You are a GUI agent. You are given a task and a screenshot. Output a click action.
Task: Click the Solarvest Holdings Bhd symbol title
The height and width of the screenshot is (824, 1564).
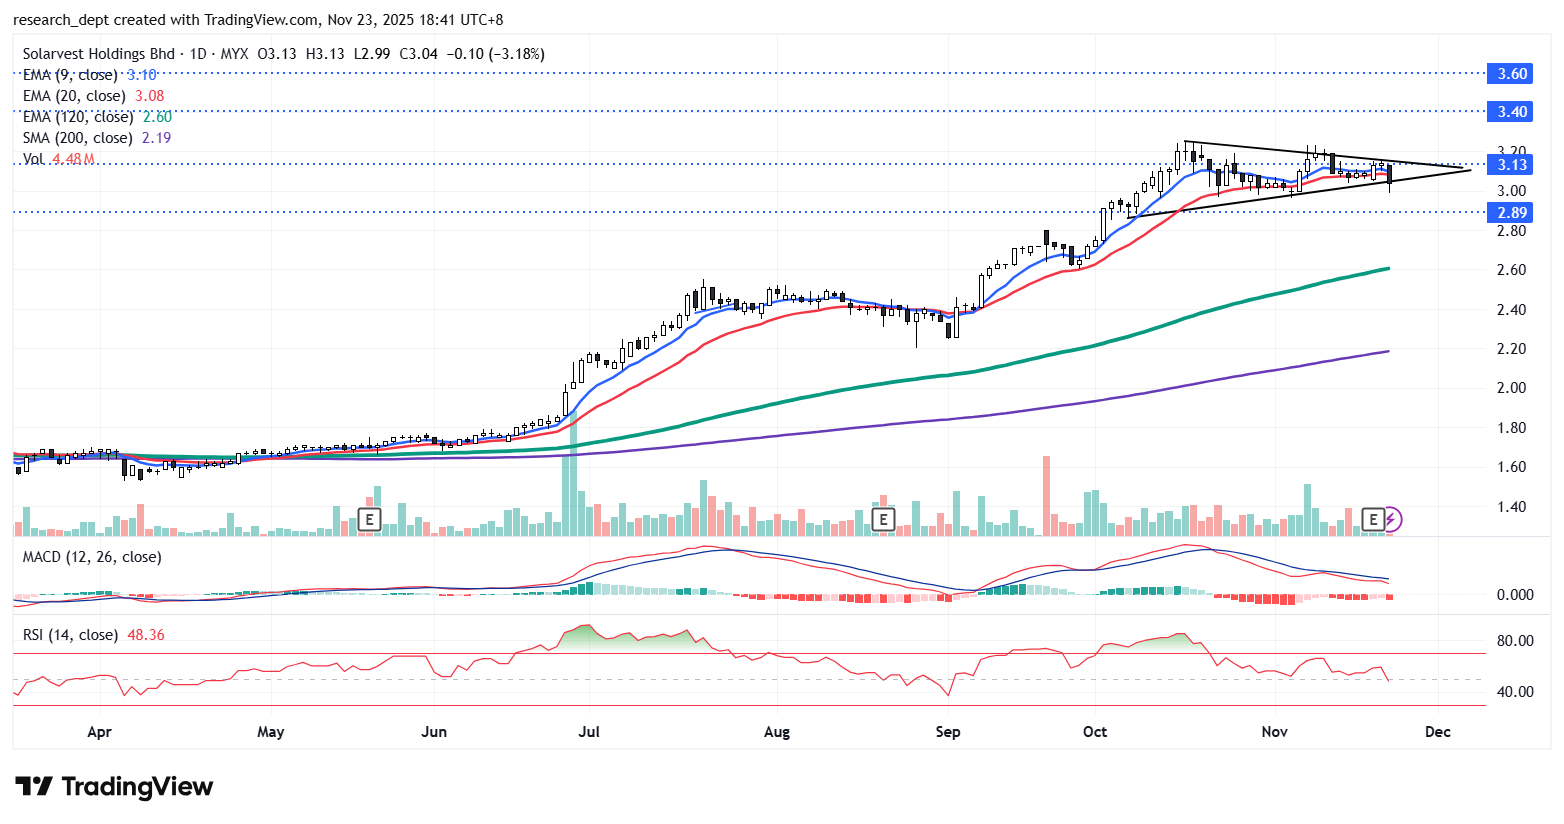98,54
